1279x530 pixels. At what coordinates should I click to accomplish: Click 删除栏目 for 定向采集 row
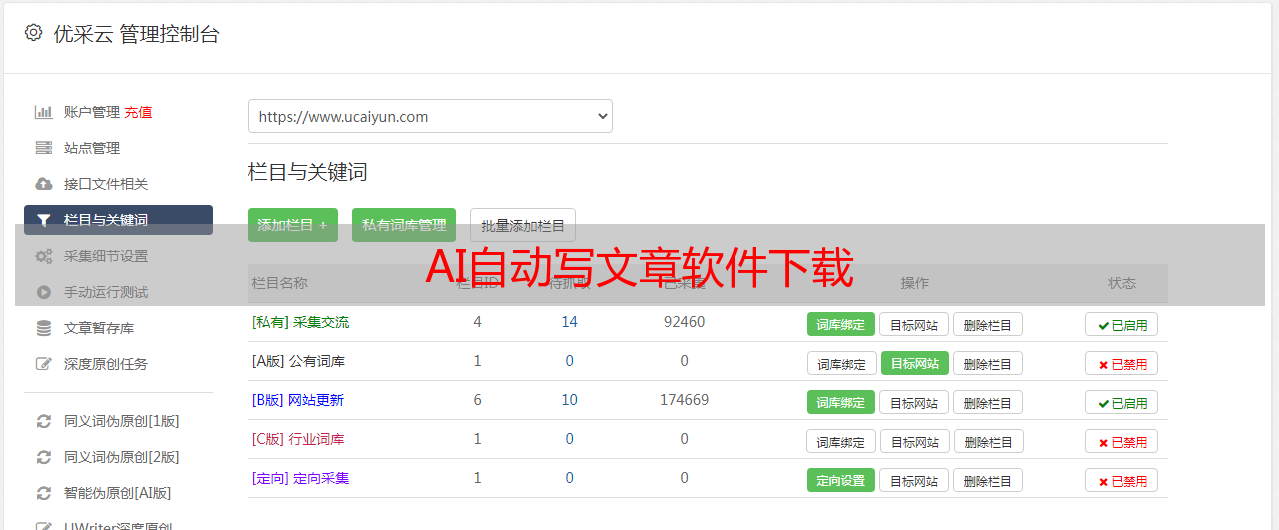987,480
